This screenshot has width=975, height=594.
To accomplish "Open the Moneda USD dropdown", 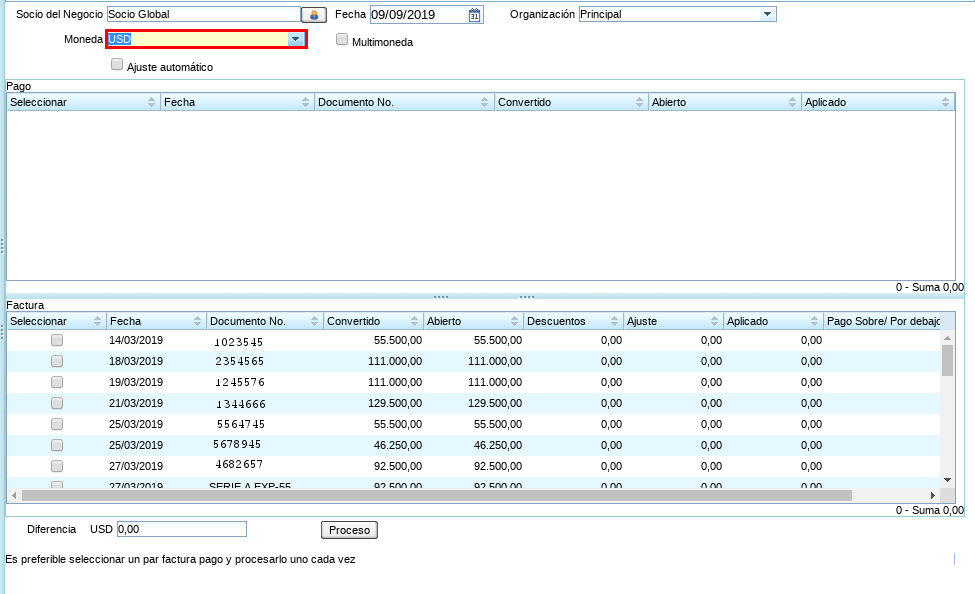I will [295, 39].
